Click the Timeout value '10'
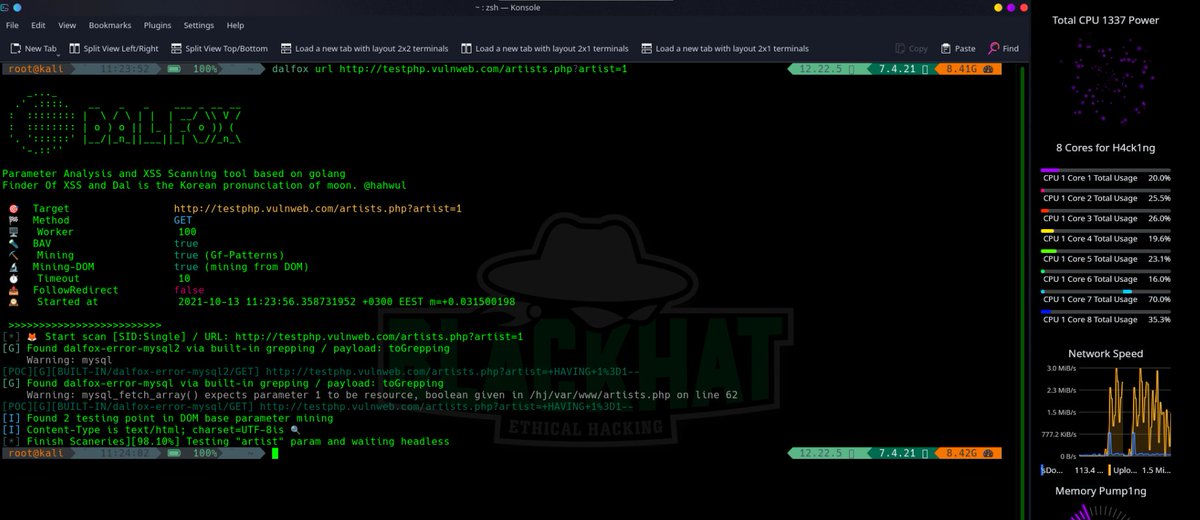 184,278
